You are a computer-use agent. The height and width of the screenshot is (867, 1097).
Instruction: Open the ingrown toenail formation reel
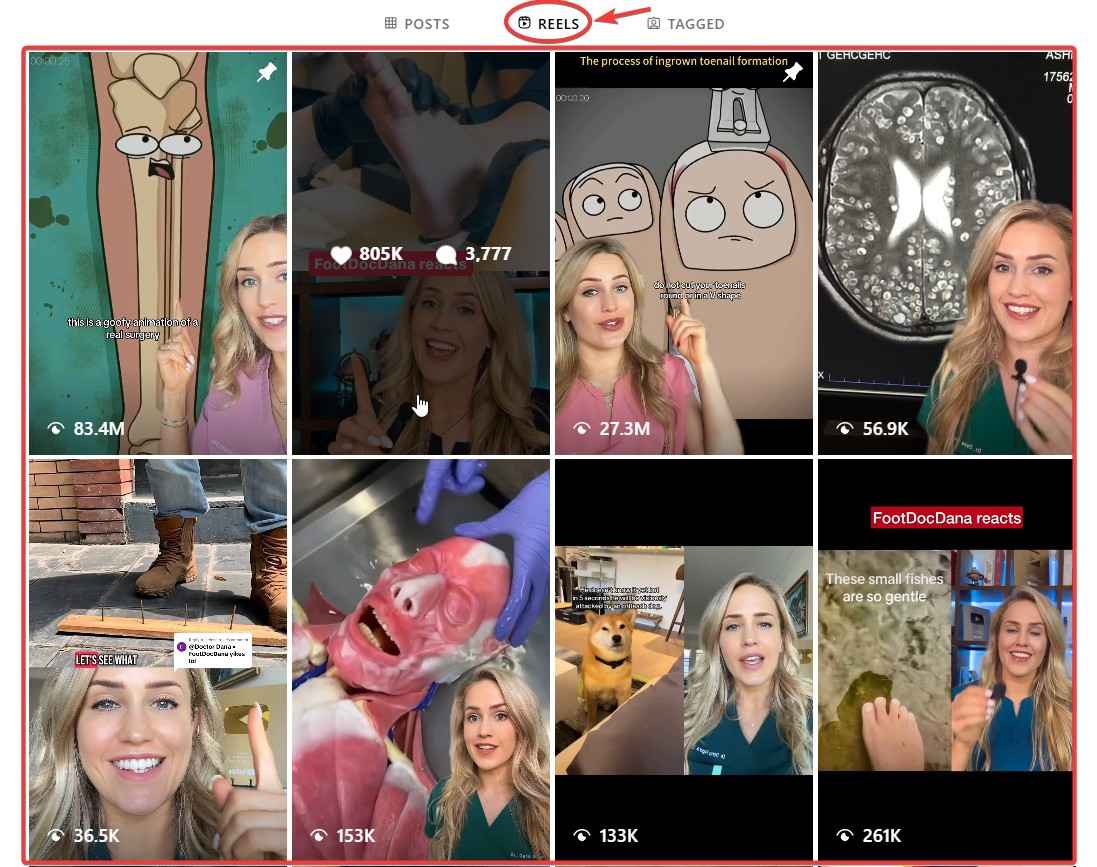point(683,250)
